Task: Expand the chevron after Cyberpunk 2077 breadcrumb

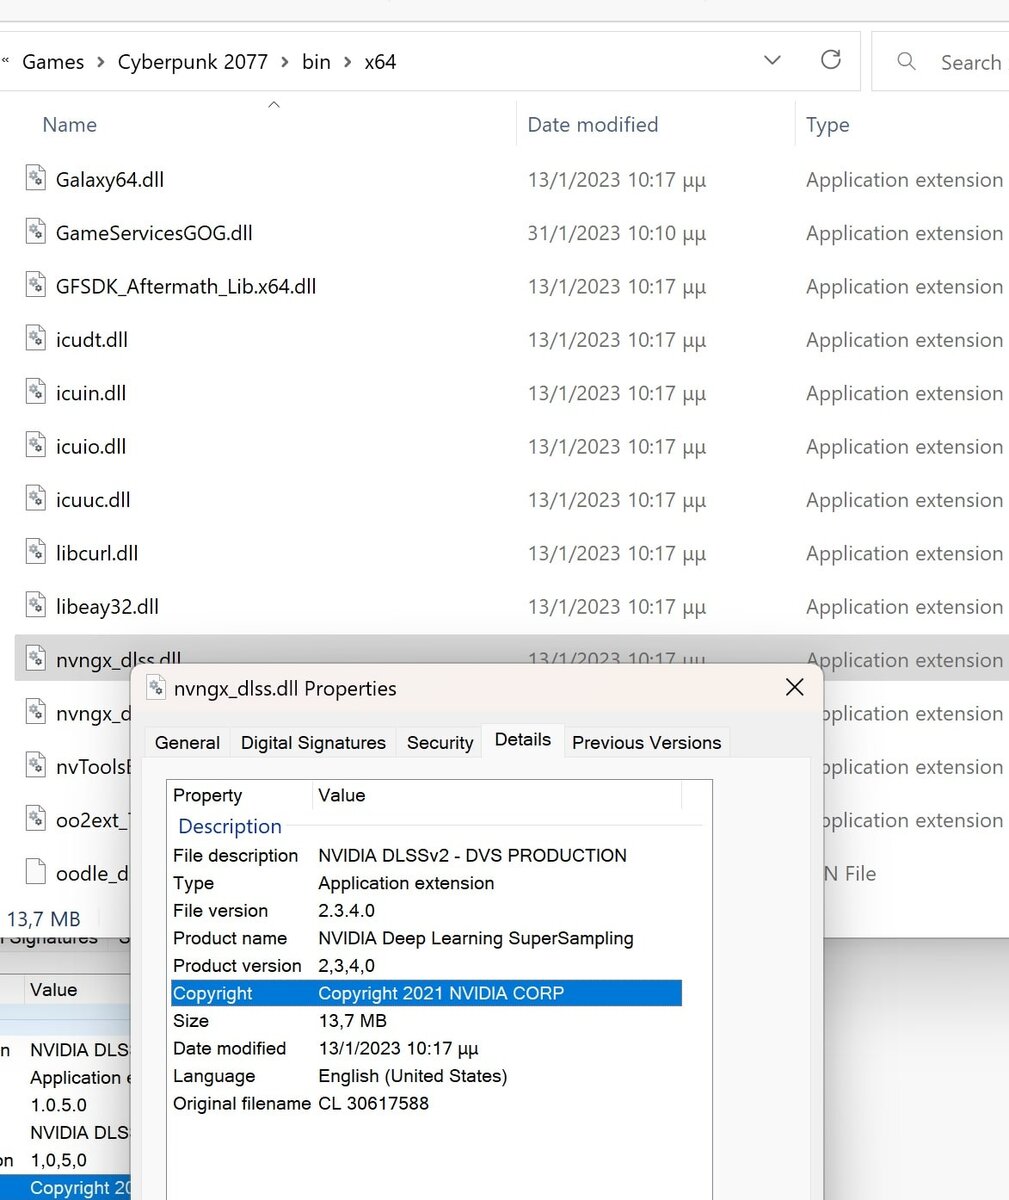Action: (284, 62)
